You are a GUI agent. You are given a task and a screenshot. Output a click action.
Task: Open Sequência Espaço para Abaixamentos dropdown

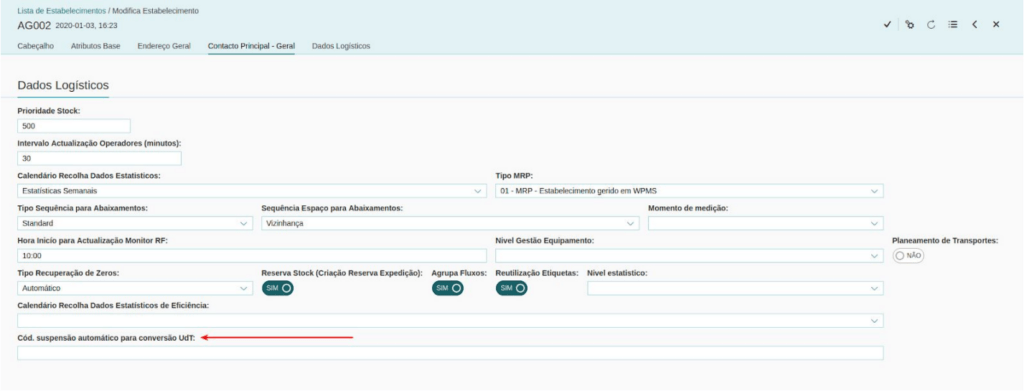coord(450,224)
